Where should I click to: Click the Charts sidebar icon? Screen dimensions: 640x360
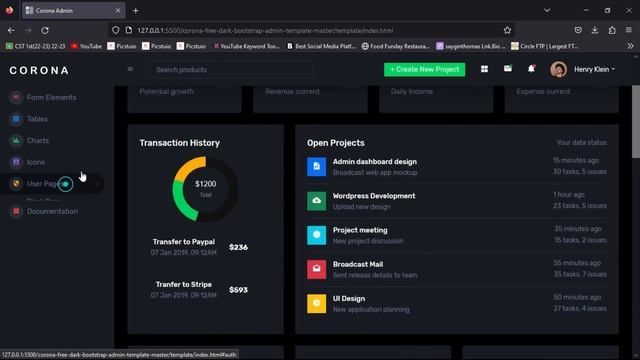pyautogui.click(x=16, y=140)
